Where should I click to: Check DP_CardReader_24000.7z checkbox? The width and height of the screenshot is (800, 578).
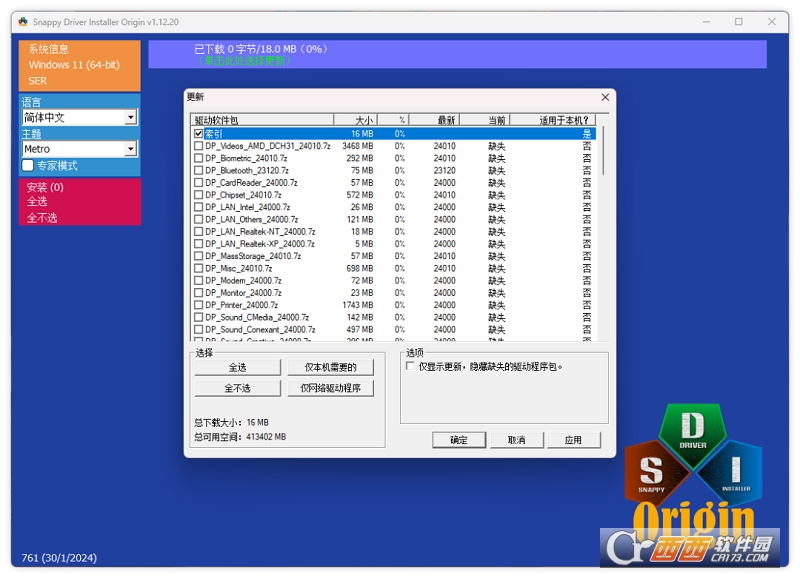(198, 183)
